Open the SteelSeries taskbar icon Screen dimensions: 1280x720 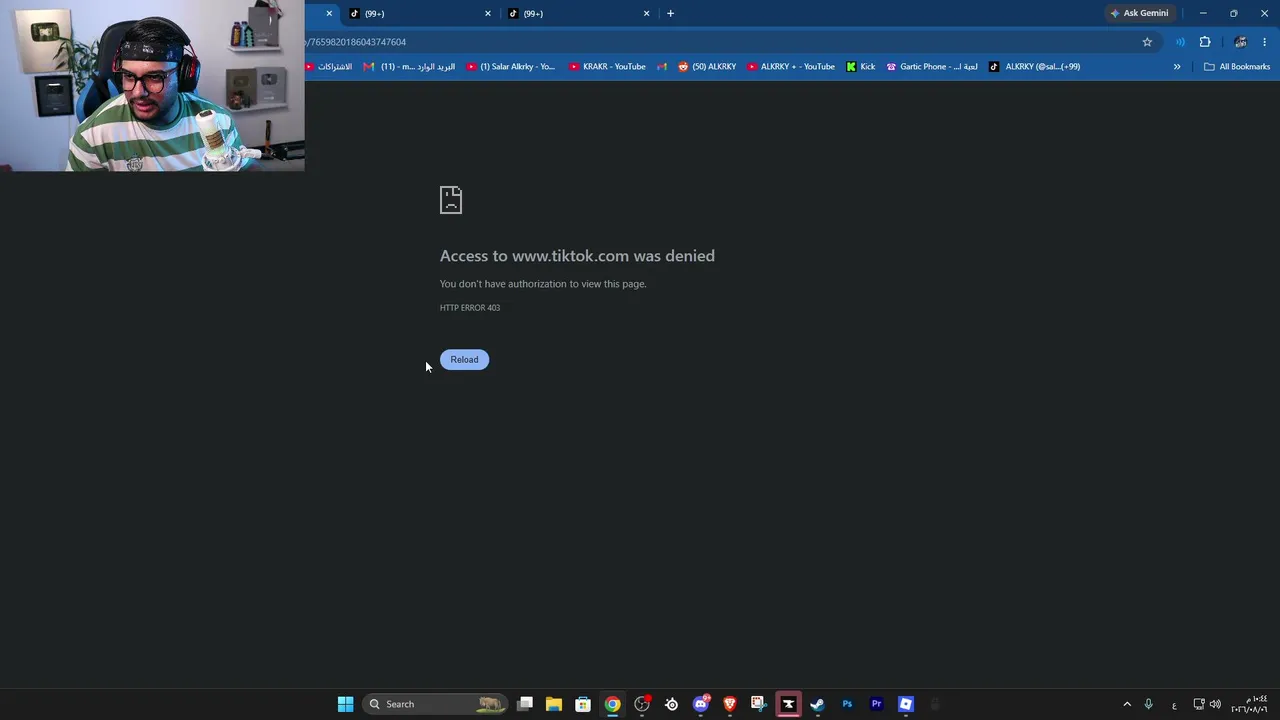pos(671,704)
